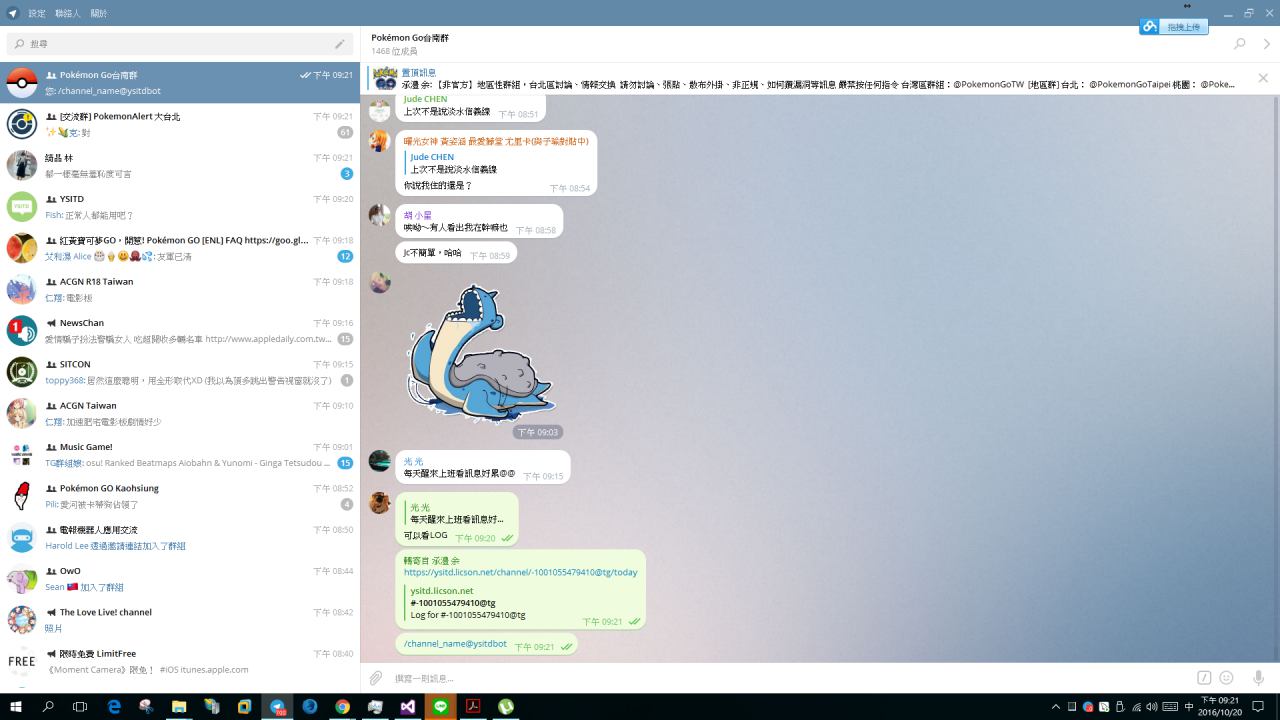Click the 胡 小星 user avatar in the conversation

click(x=380, y=215)
